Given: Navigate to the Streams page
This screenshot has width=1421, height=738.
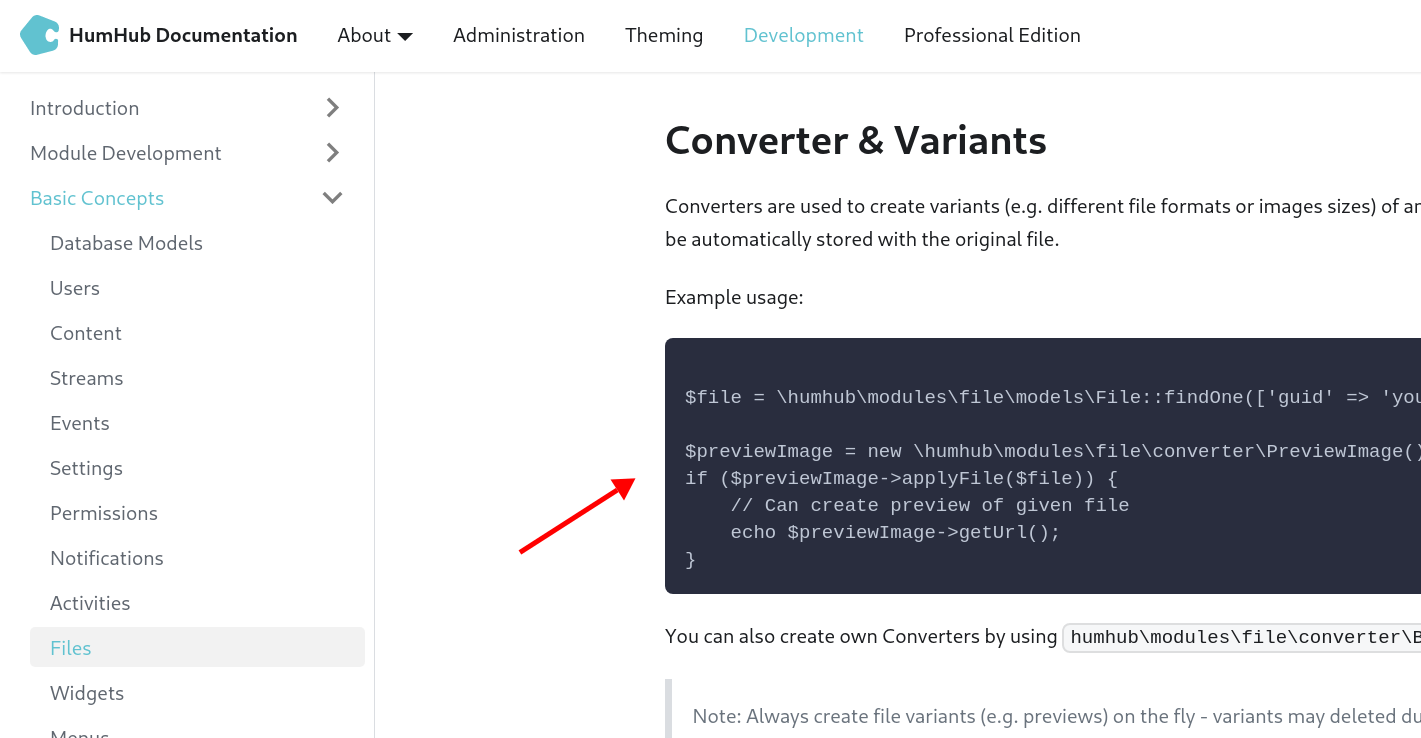Looking at the screenshot, I should [x=86, y=378].
